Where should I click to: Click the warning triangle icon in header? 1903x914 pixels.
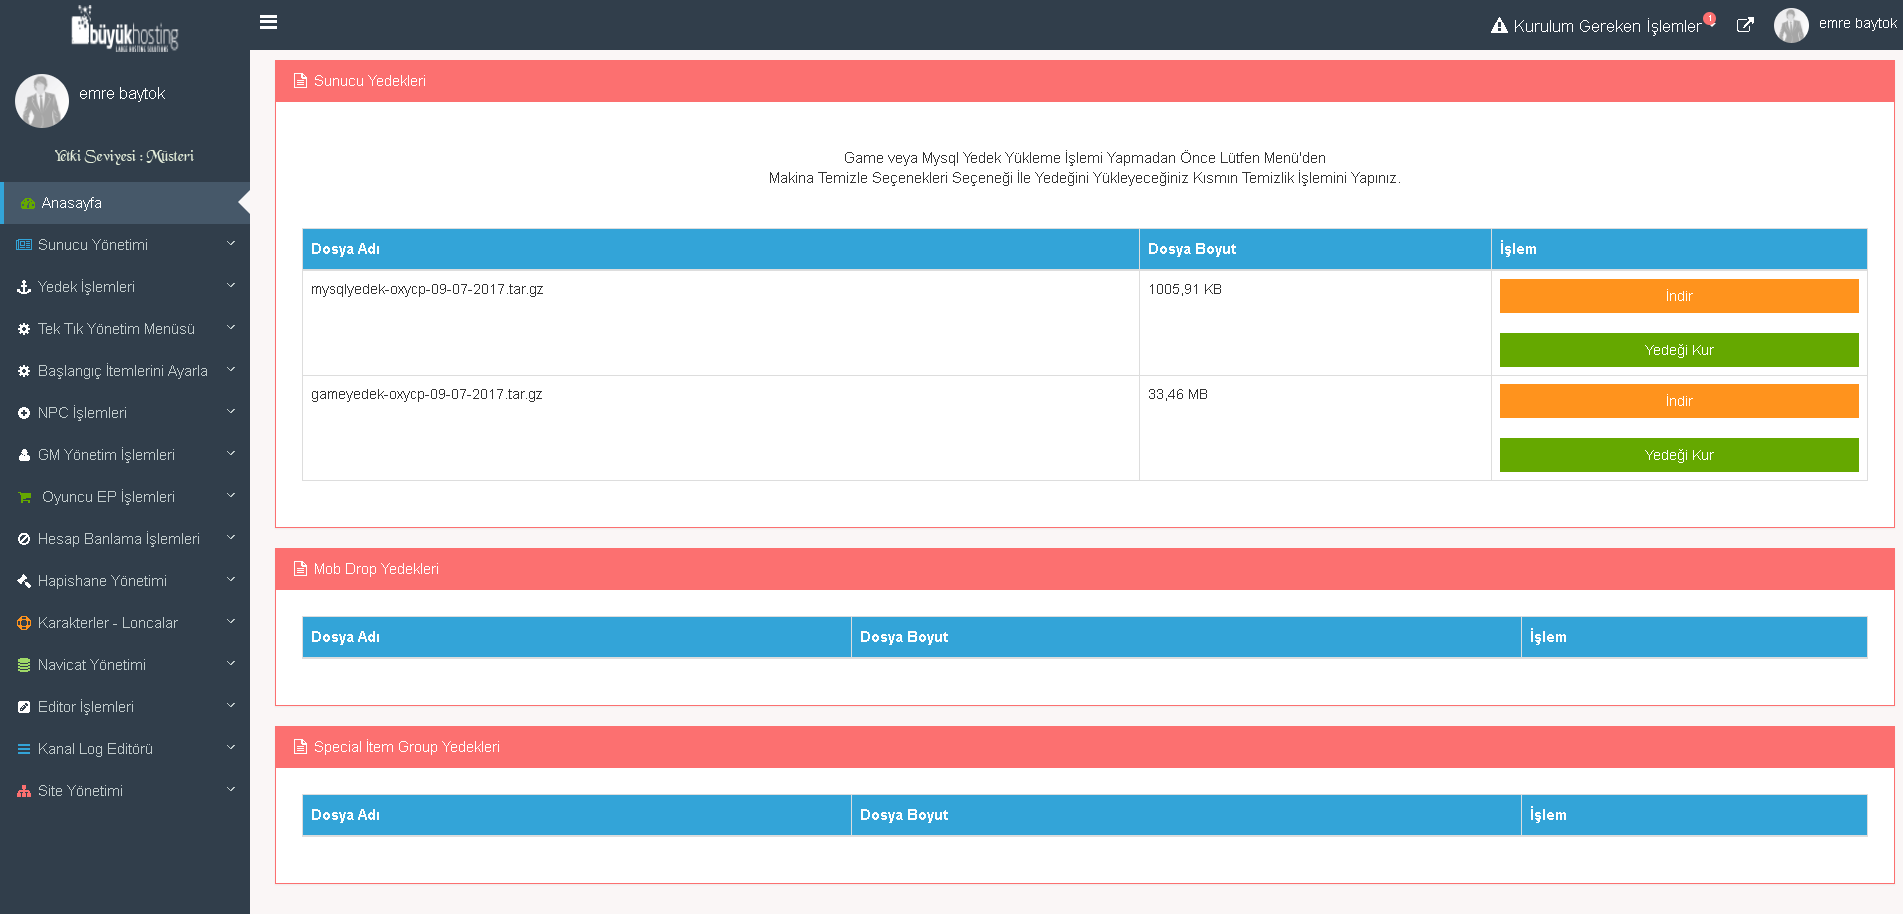(1499, 26)
